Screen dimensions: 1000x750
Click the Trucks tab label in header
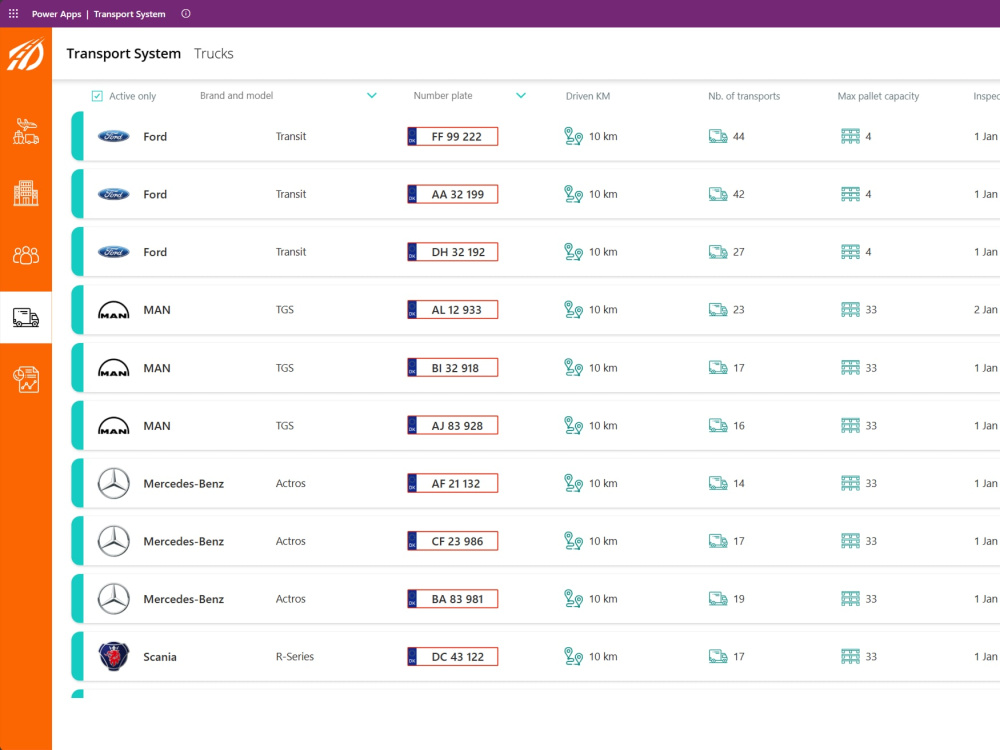[x=214, y=54]
